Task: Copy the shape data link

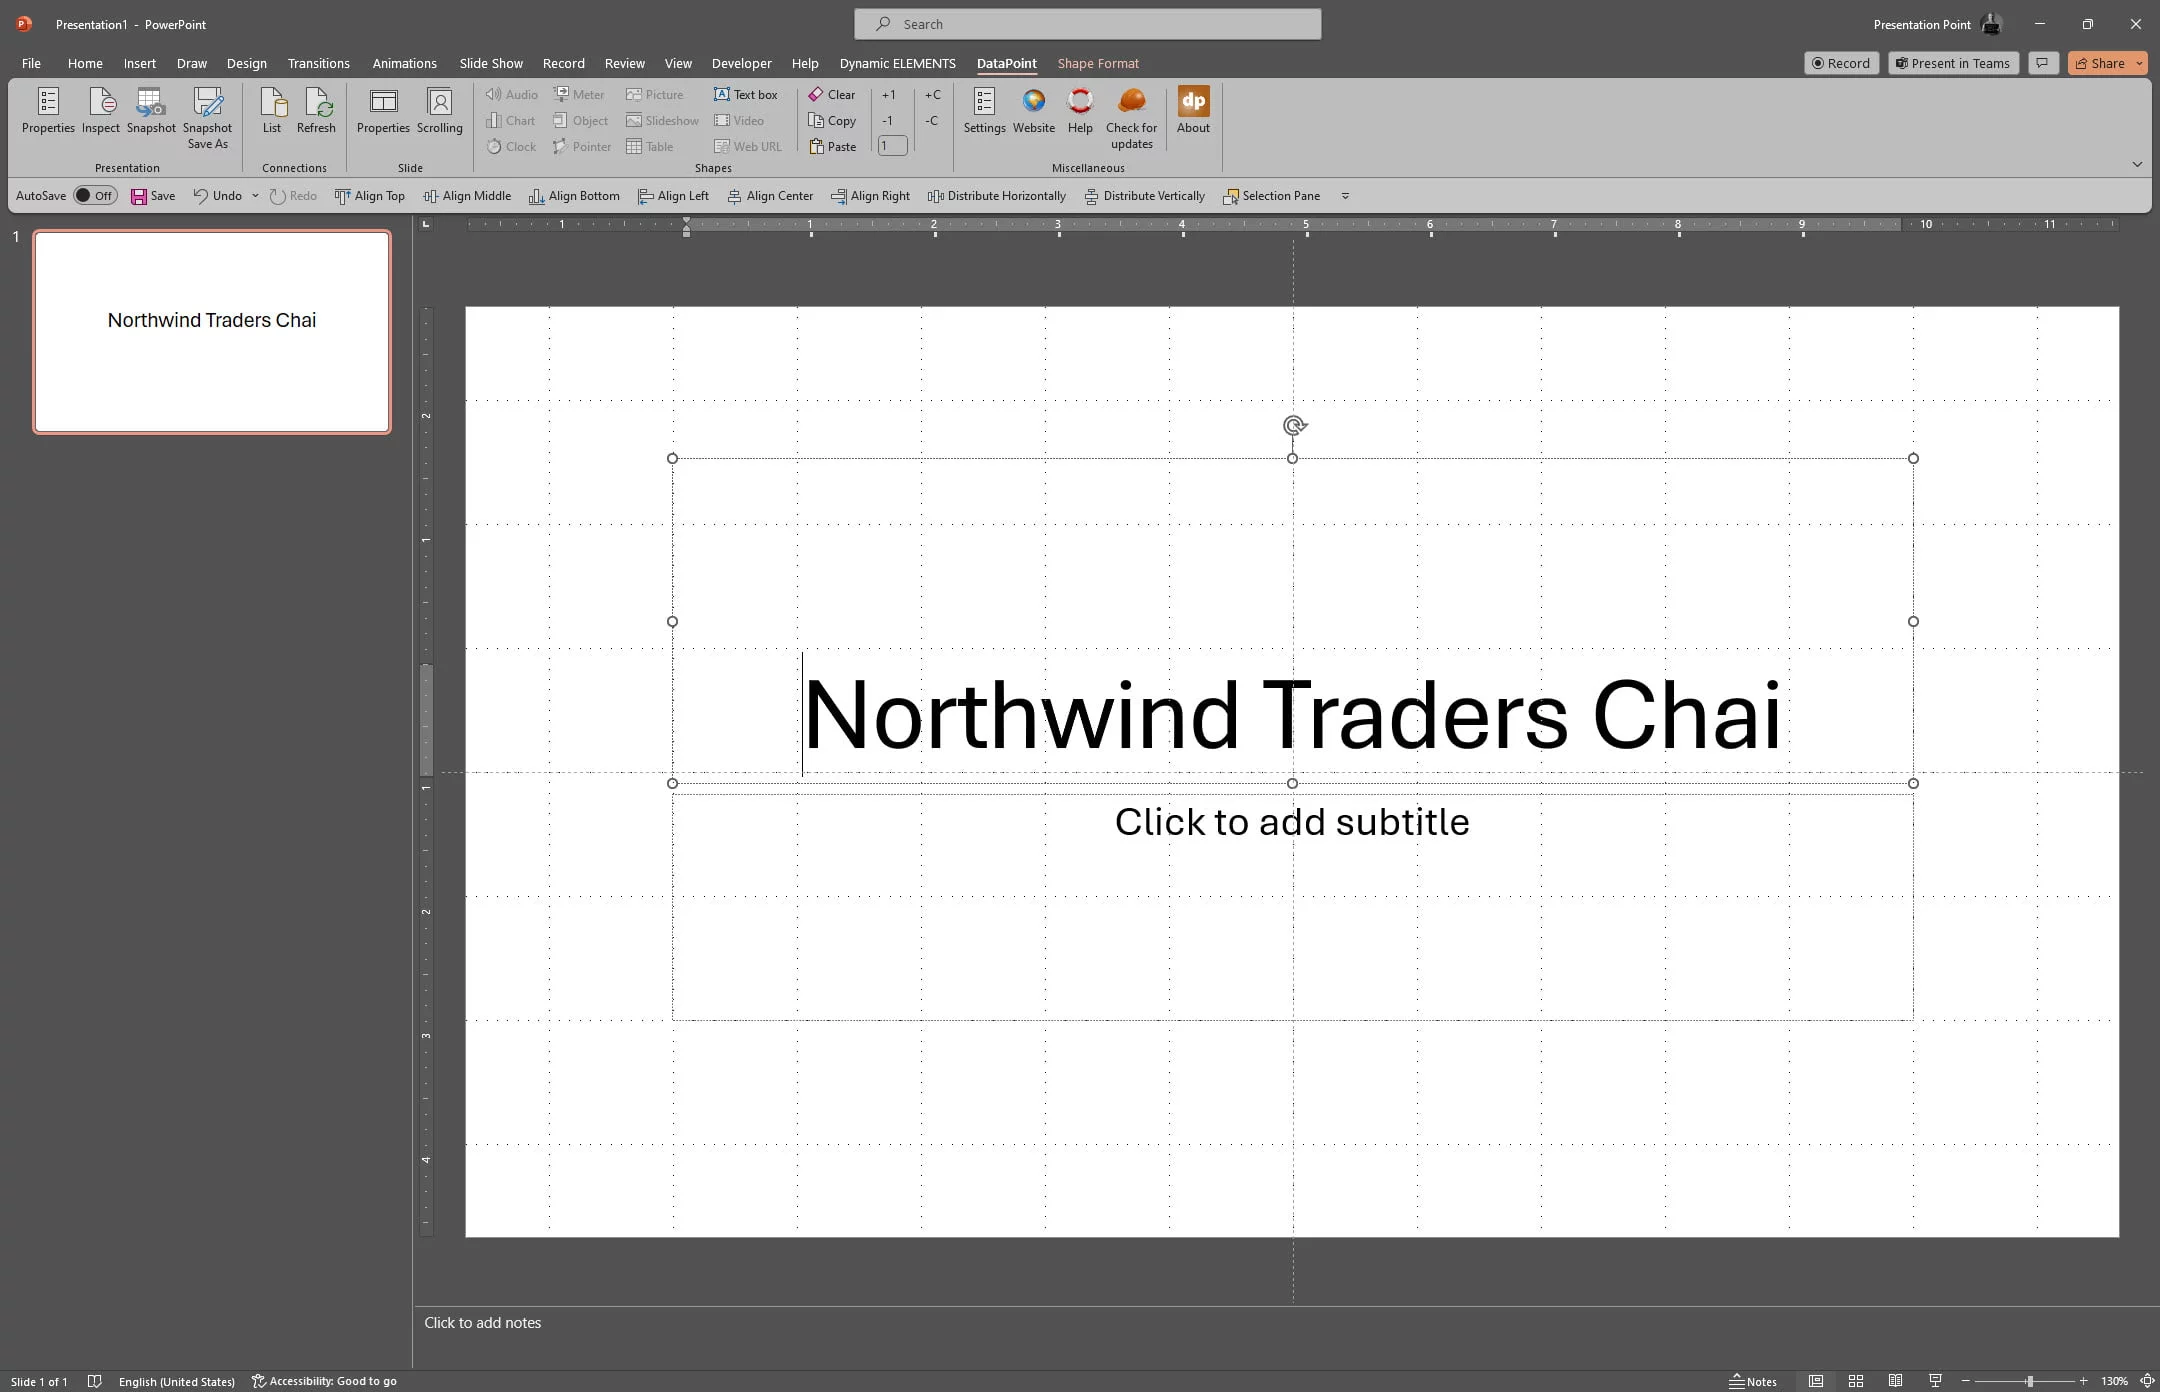Action: point(832,120)
